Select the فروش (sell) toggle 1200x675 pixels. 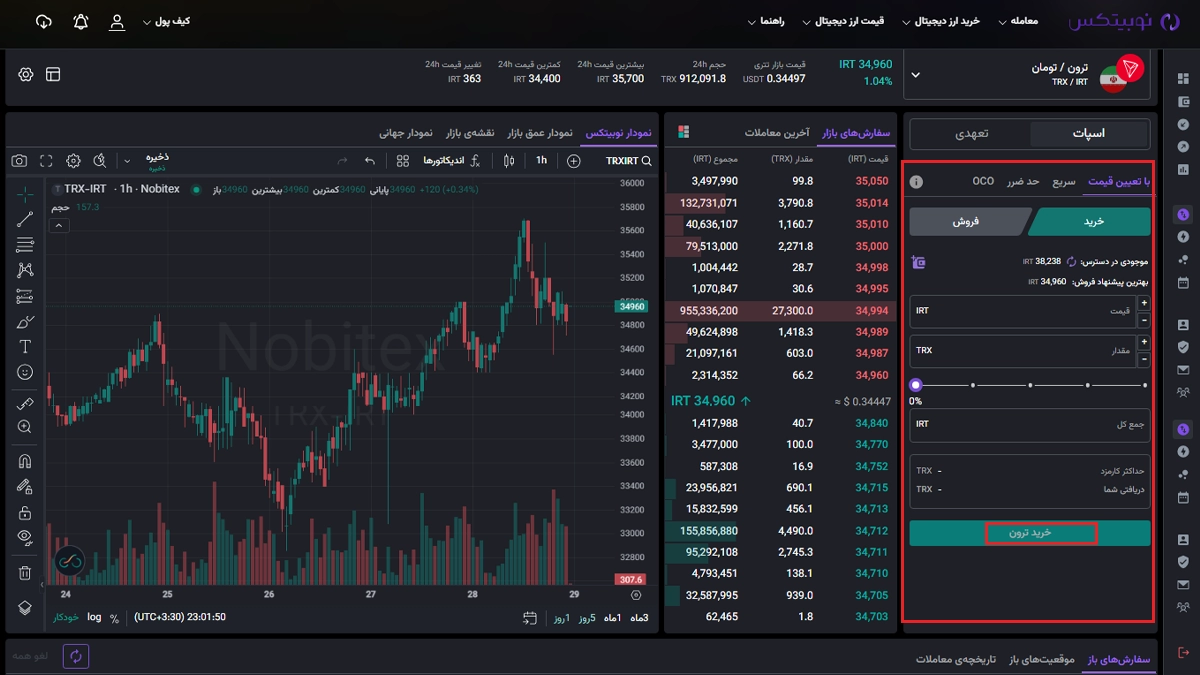(x=970, y=222)
